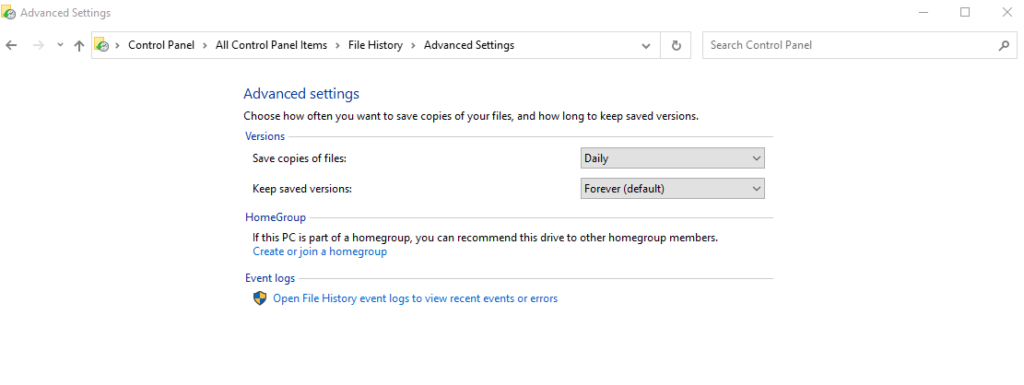
Task: Open the Keep saved versions dropdown
Action: [672, 189]
